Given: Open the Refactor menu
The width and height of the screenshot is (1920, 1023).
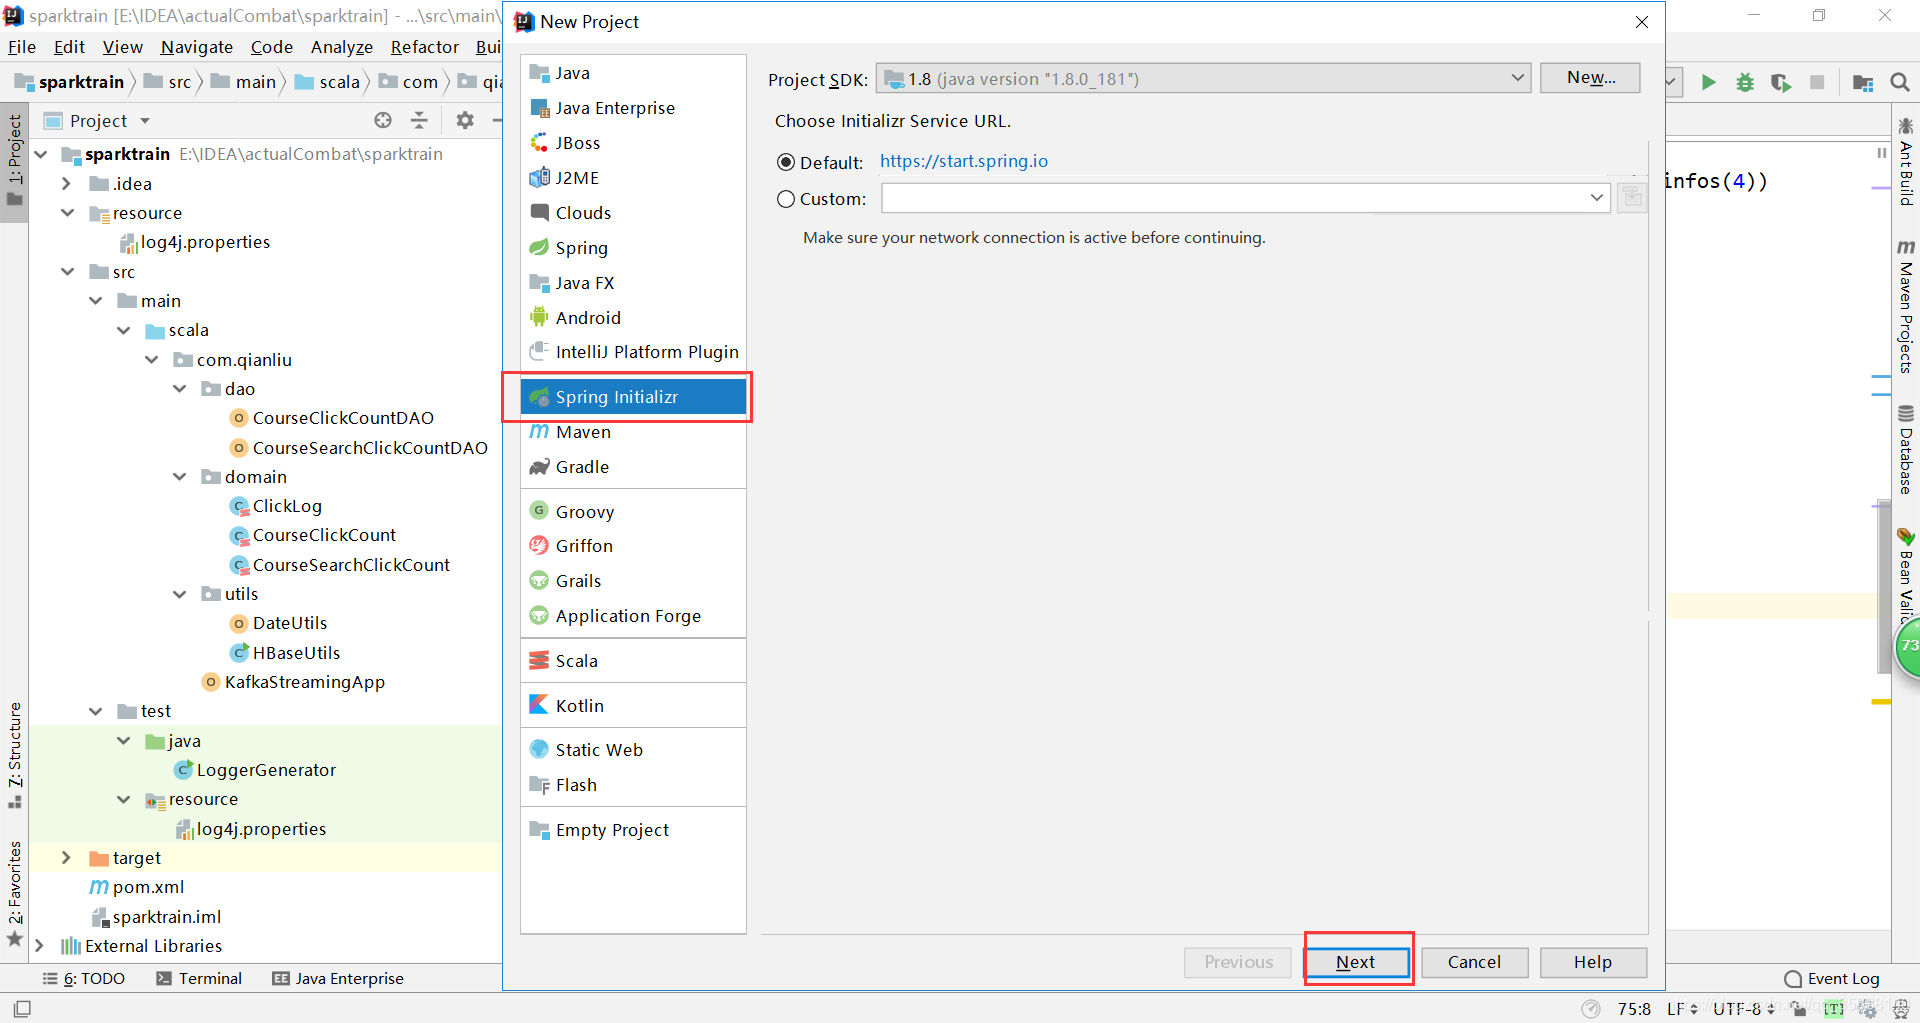Looking at the screenshot, I should coord(425,47).
